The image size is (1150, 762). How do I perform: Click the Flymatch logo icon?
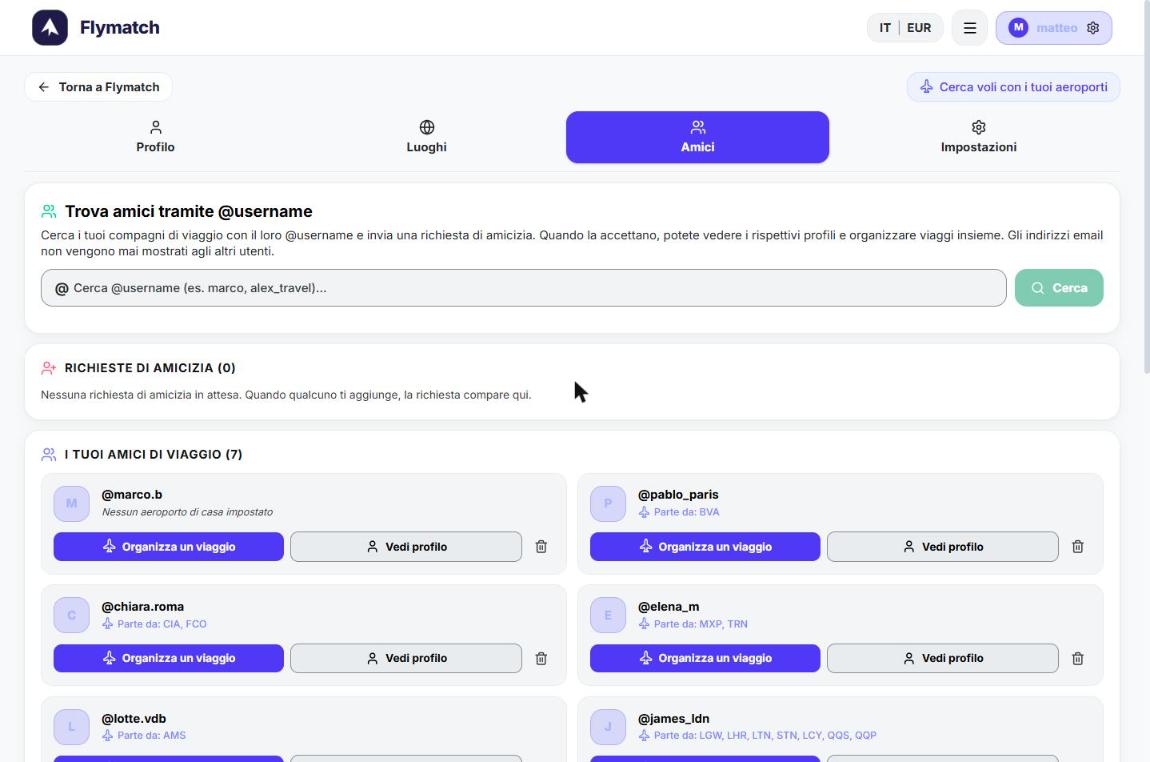50,28
